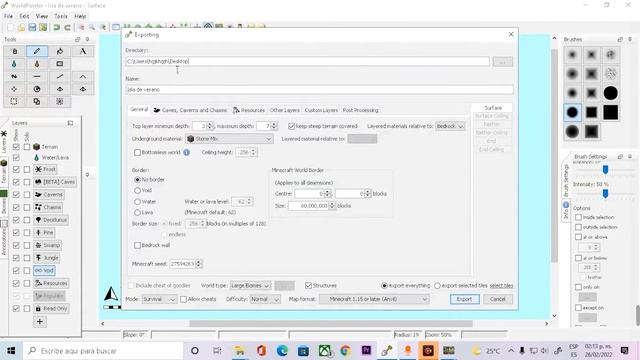Adjust the brush Intensity slider
Viewport: 640px width, 360px height.
tap(606, 193)
